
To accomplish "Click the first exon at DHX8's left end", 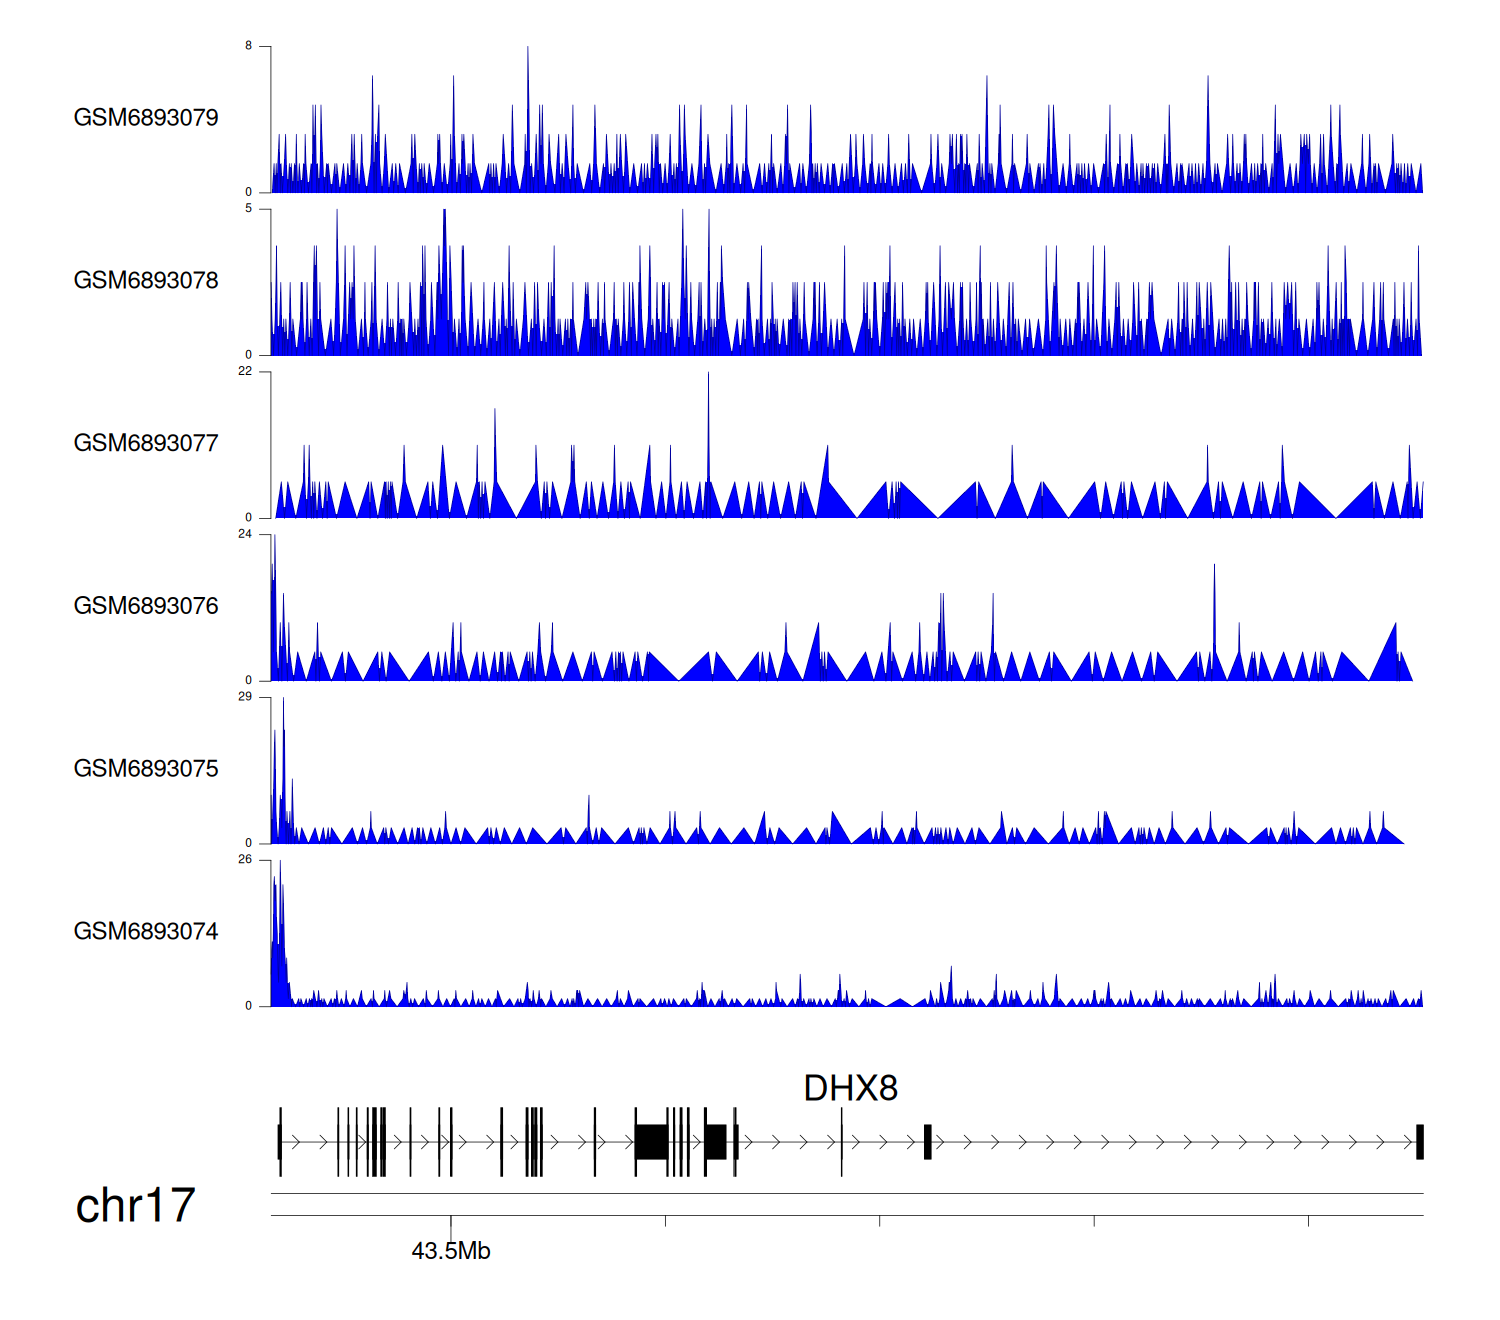I will click(280, 1141).
